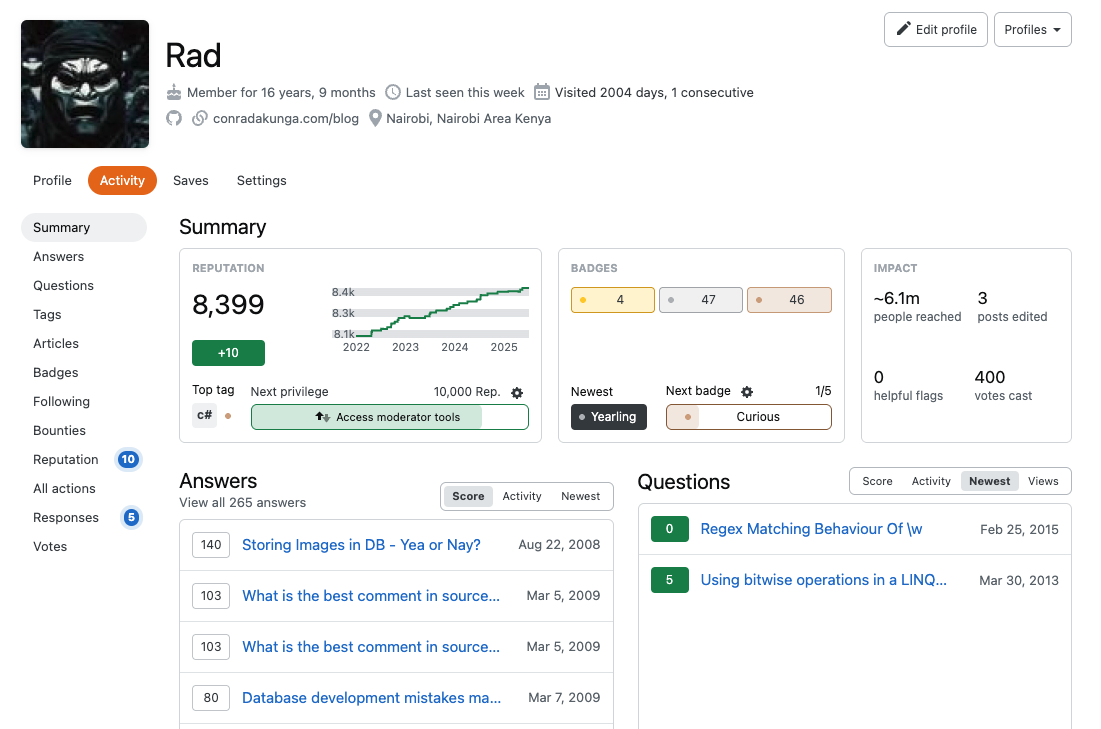Image resolution: width=1101 pixels, height=729 pixels.
Task: Click the GitHub icon in the profile header
Action: [174, 118]
